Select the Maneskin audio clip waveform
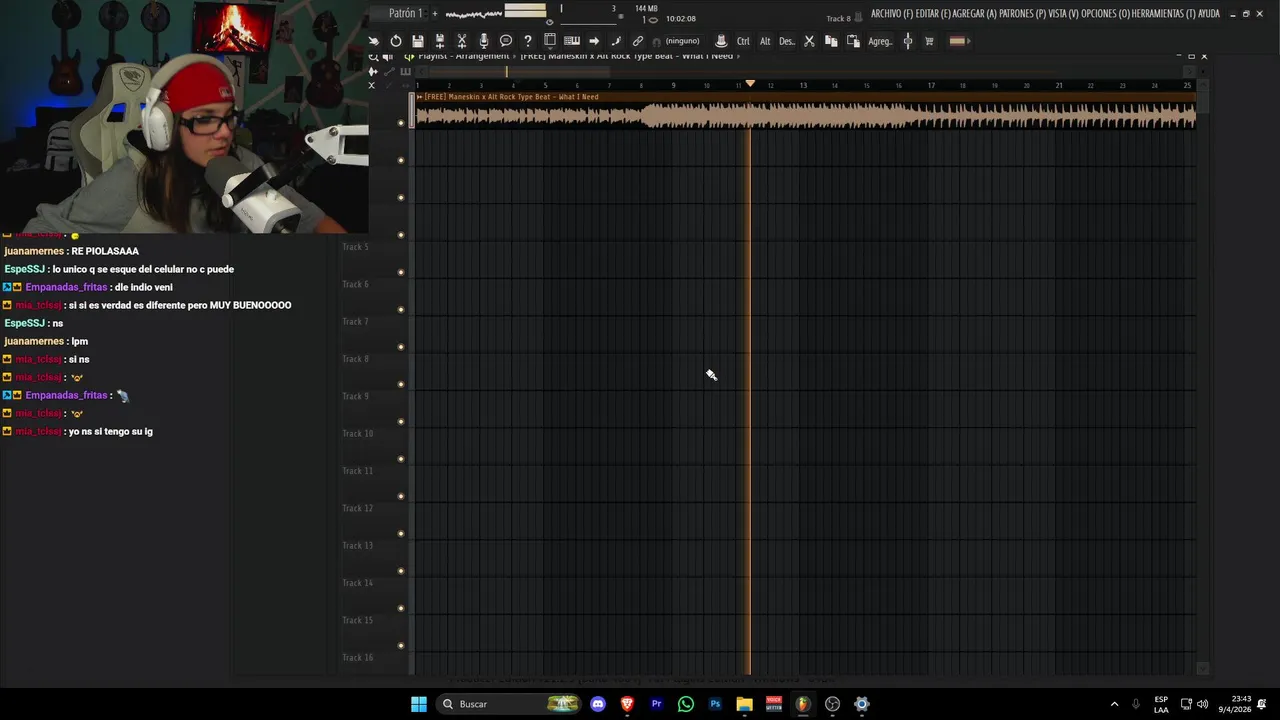 [x=805, y=116]
